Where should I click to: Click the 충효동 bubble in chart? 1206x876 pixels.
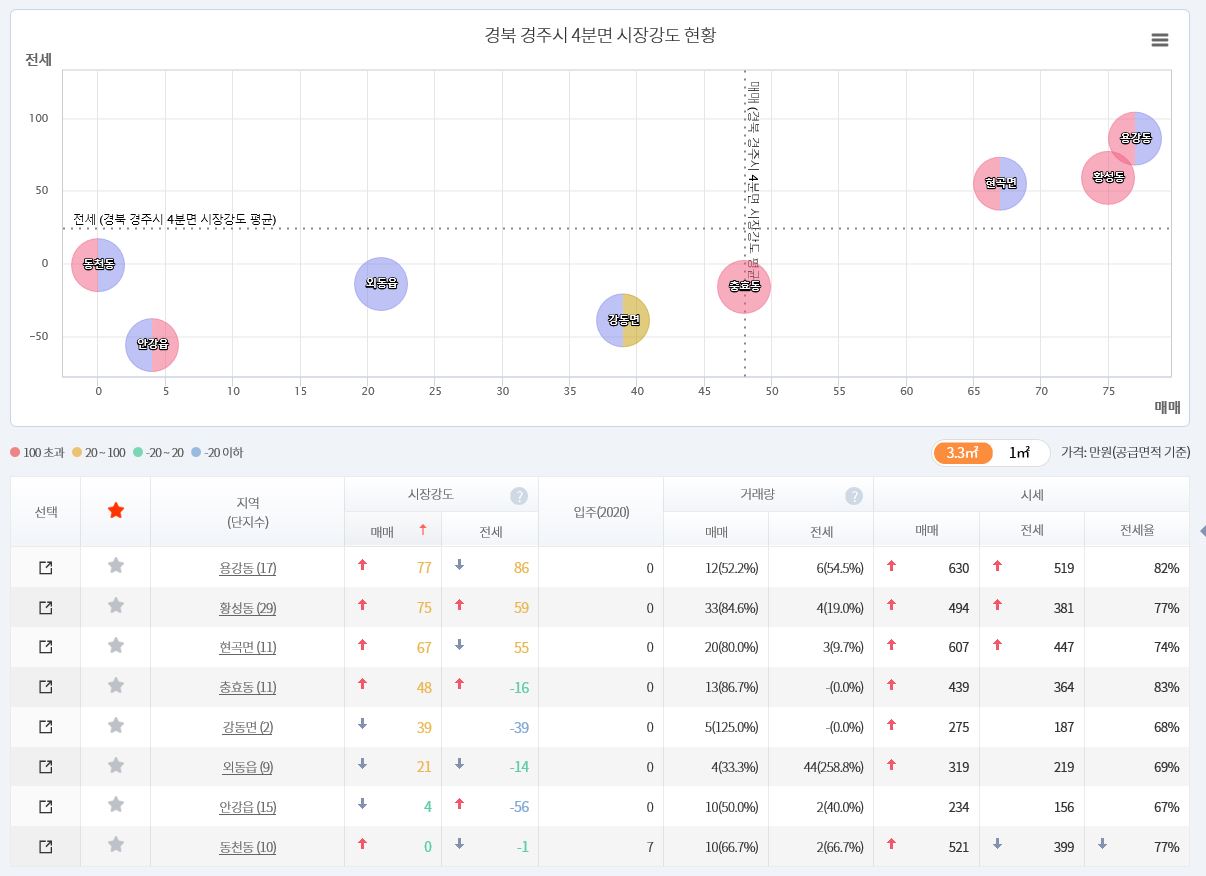point(744,286)
